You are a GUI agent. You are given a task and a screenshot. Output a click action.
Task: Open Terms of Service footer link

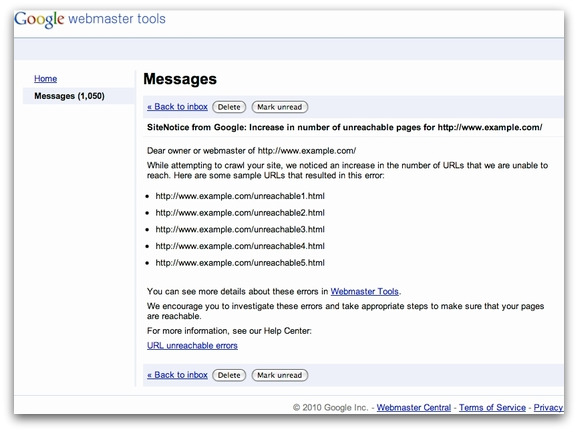(x=492, y=408)
